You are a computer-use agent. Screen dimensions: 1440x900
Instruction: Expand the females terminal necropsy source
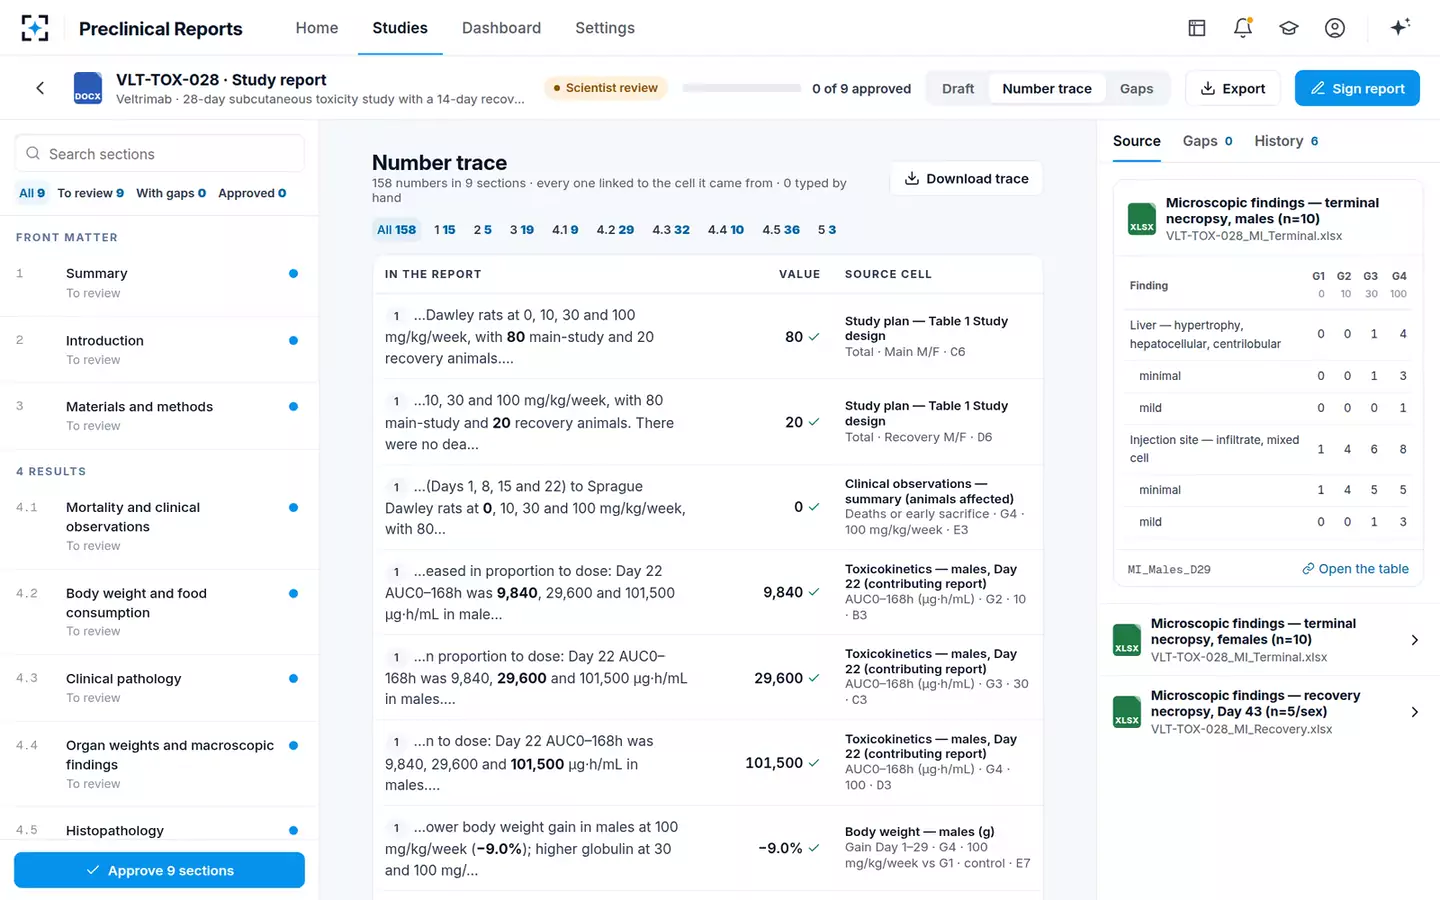(1414, 640)
